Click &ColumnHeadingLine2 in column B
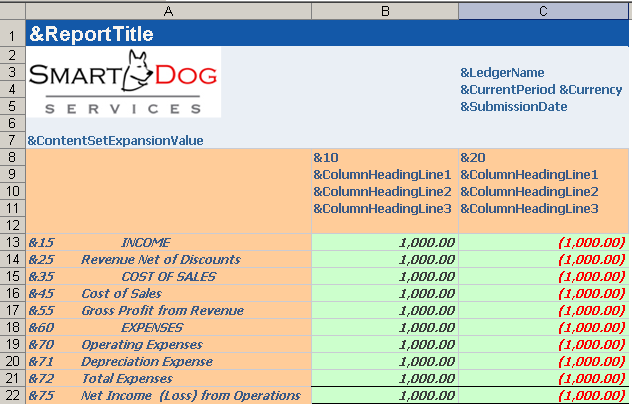 [x=385, y=192]
